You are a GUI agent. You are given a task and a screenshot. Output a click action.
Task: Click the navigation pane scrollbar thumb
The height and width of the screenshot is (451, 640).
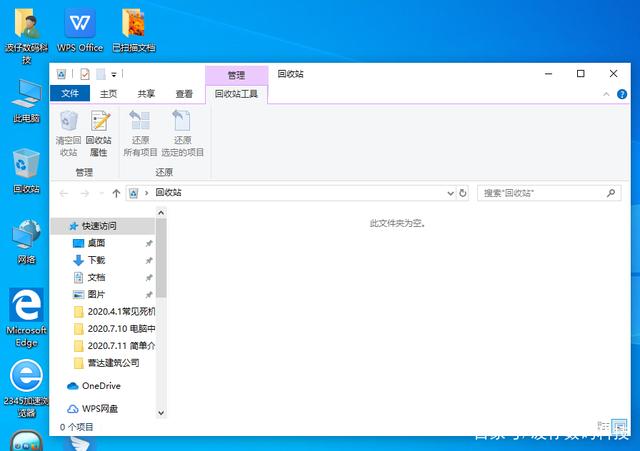(x=161, y=258)
